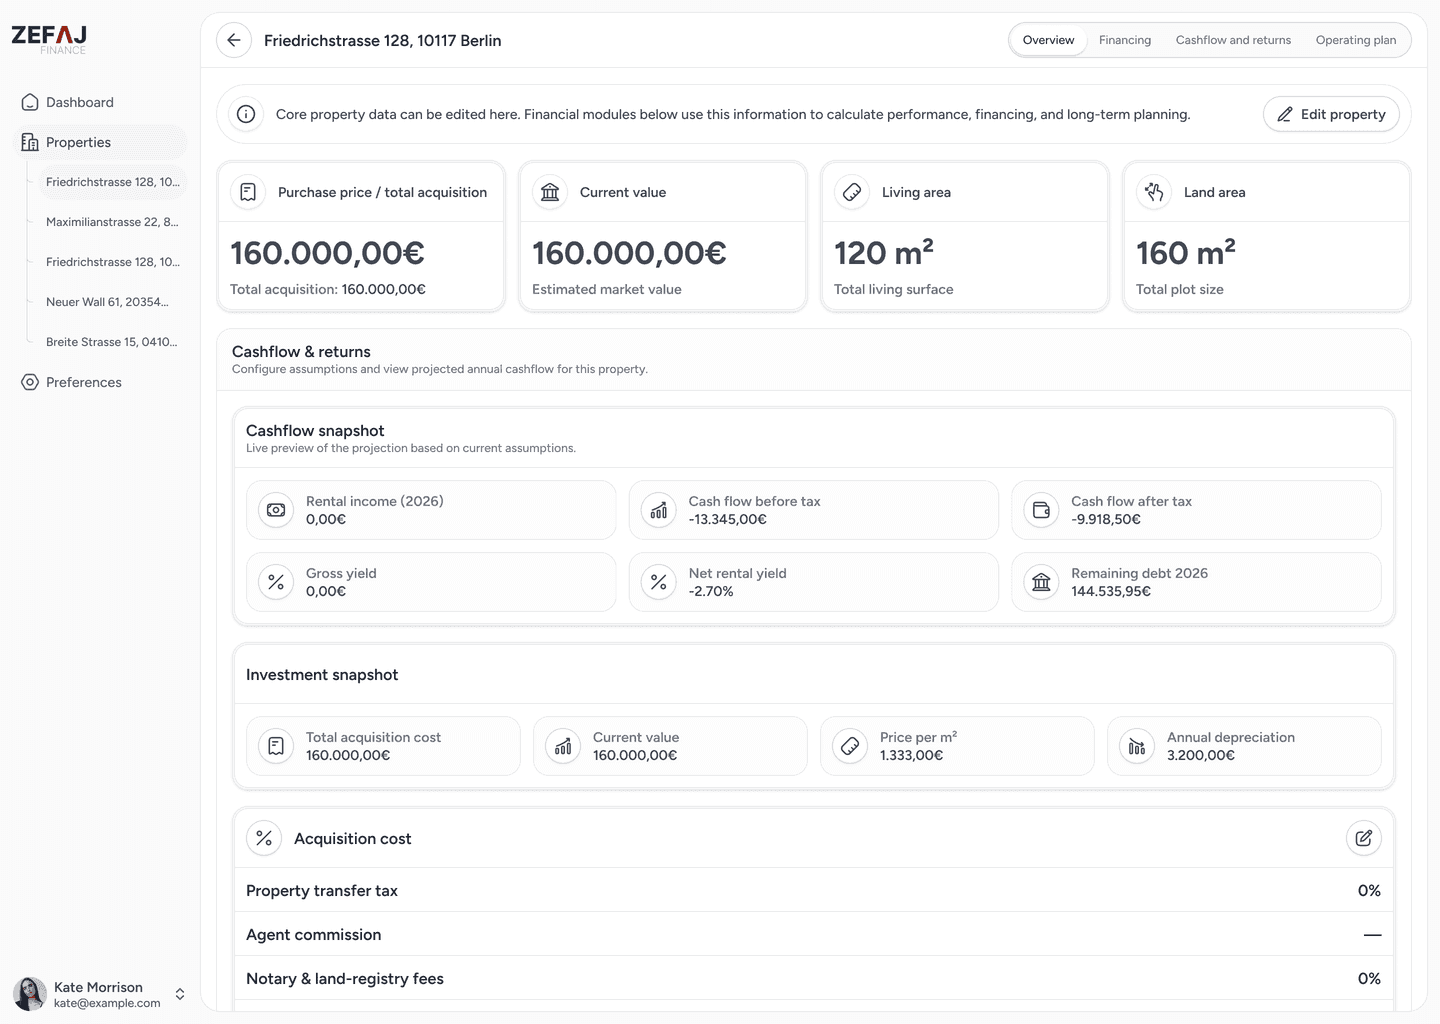Viewport: 1440px width, 1024px height.
Task: Click the Preferences gear icon
Action: click(30, 382)
